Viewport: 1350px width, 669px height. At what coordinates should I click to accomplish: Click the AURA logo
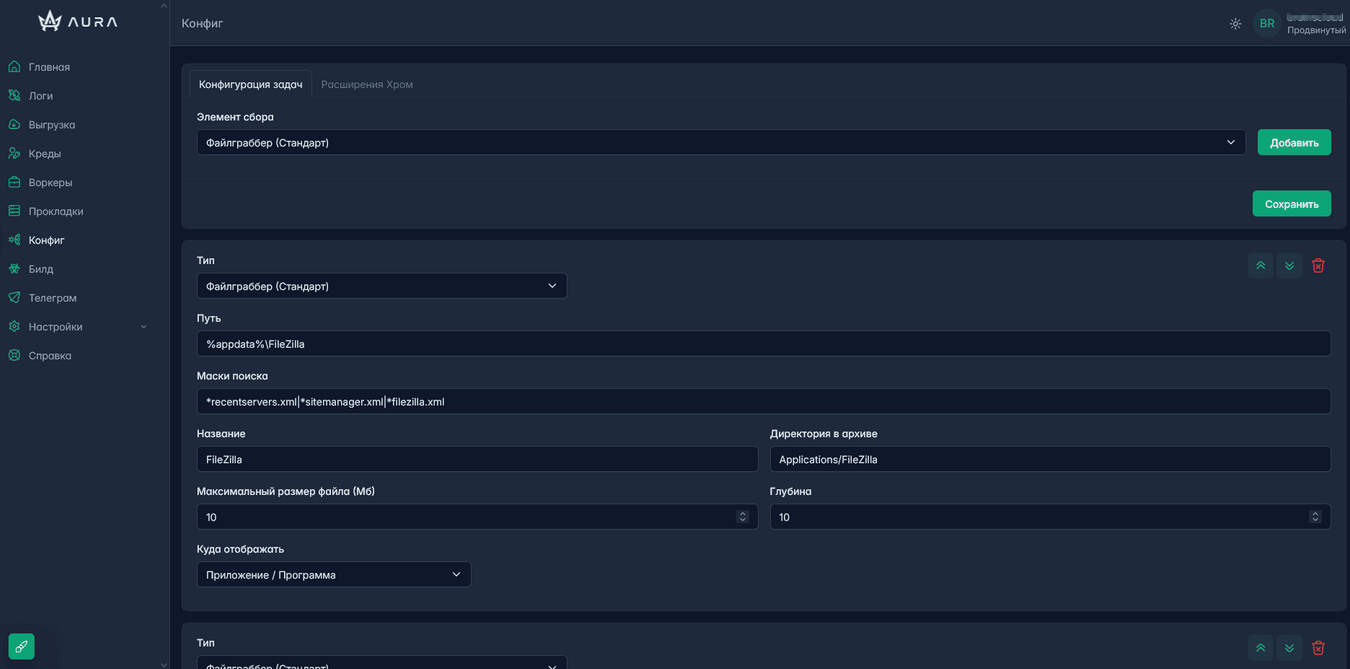coord(78,21)
